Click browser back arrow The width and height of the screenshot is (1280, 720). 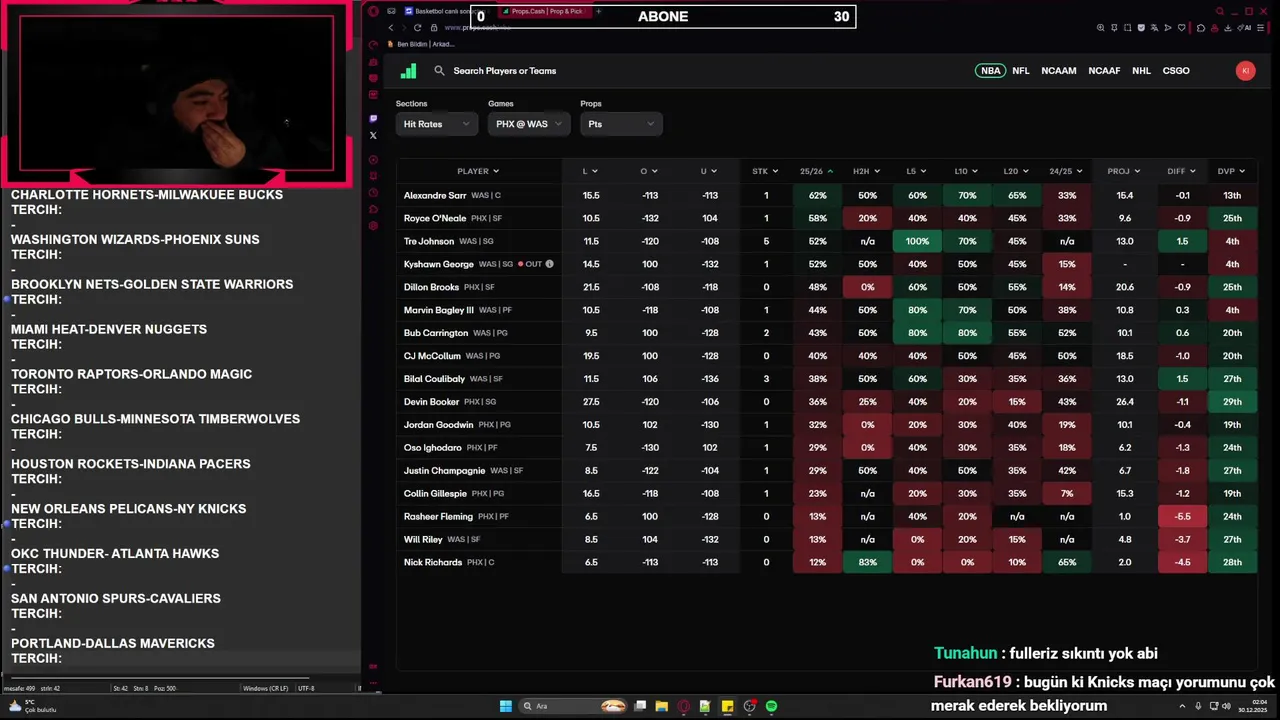(x=391, y=28)
